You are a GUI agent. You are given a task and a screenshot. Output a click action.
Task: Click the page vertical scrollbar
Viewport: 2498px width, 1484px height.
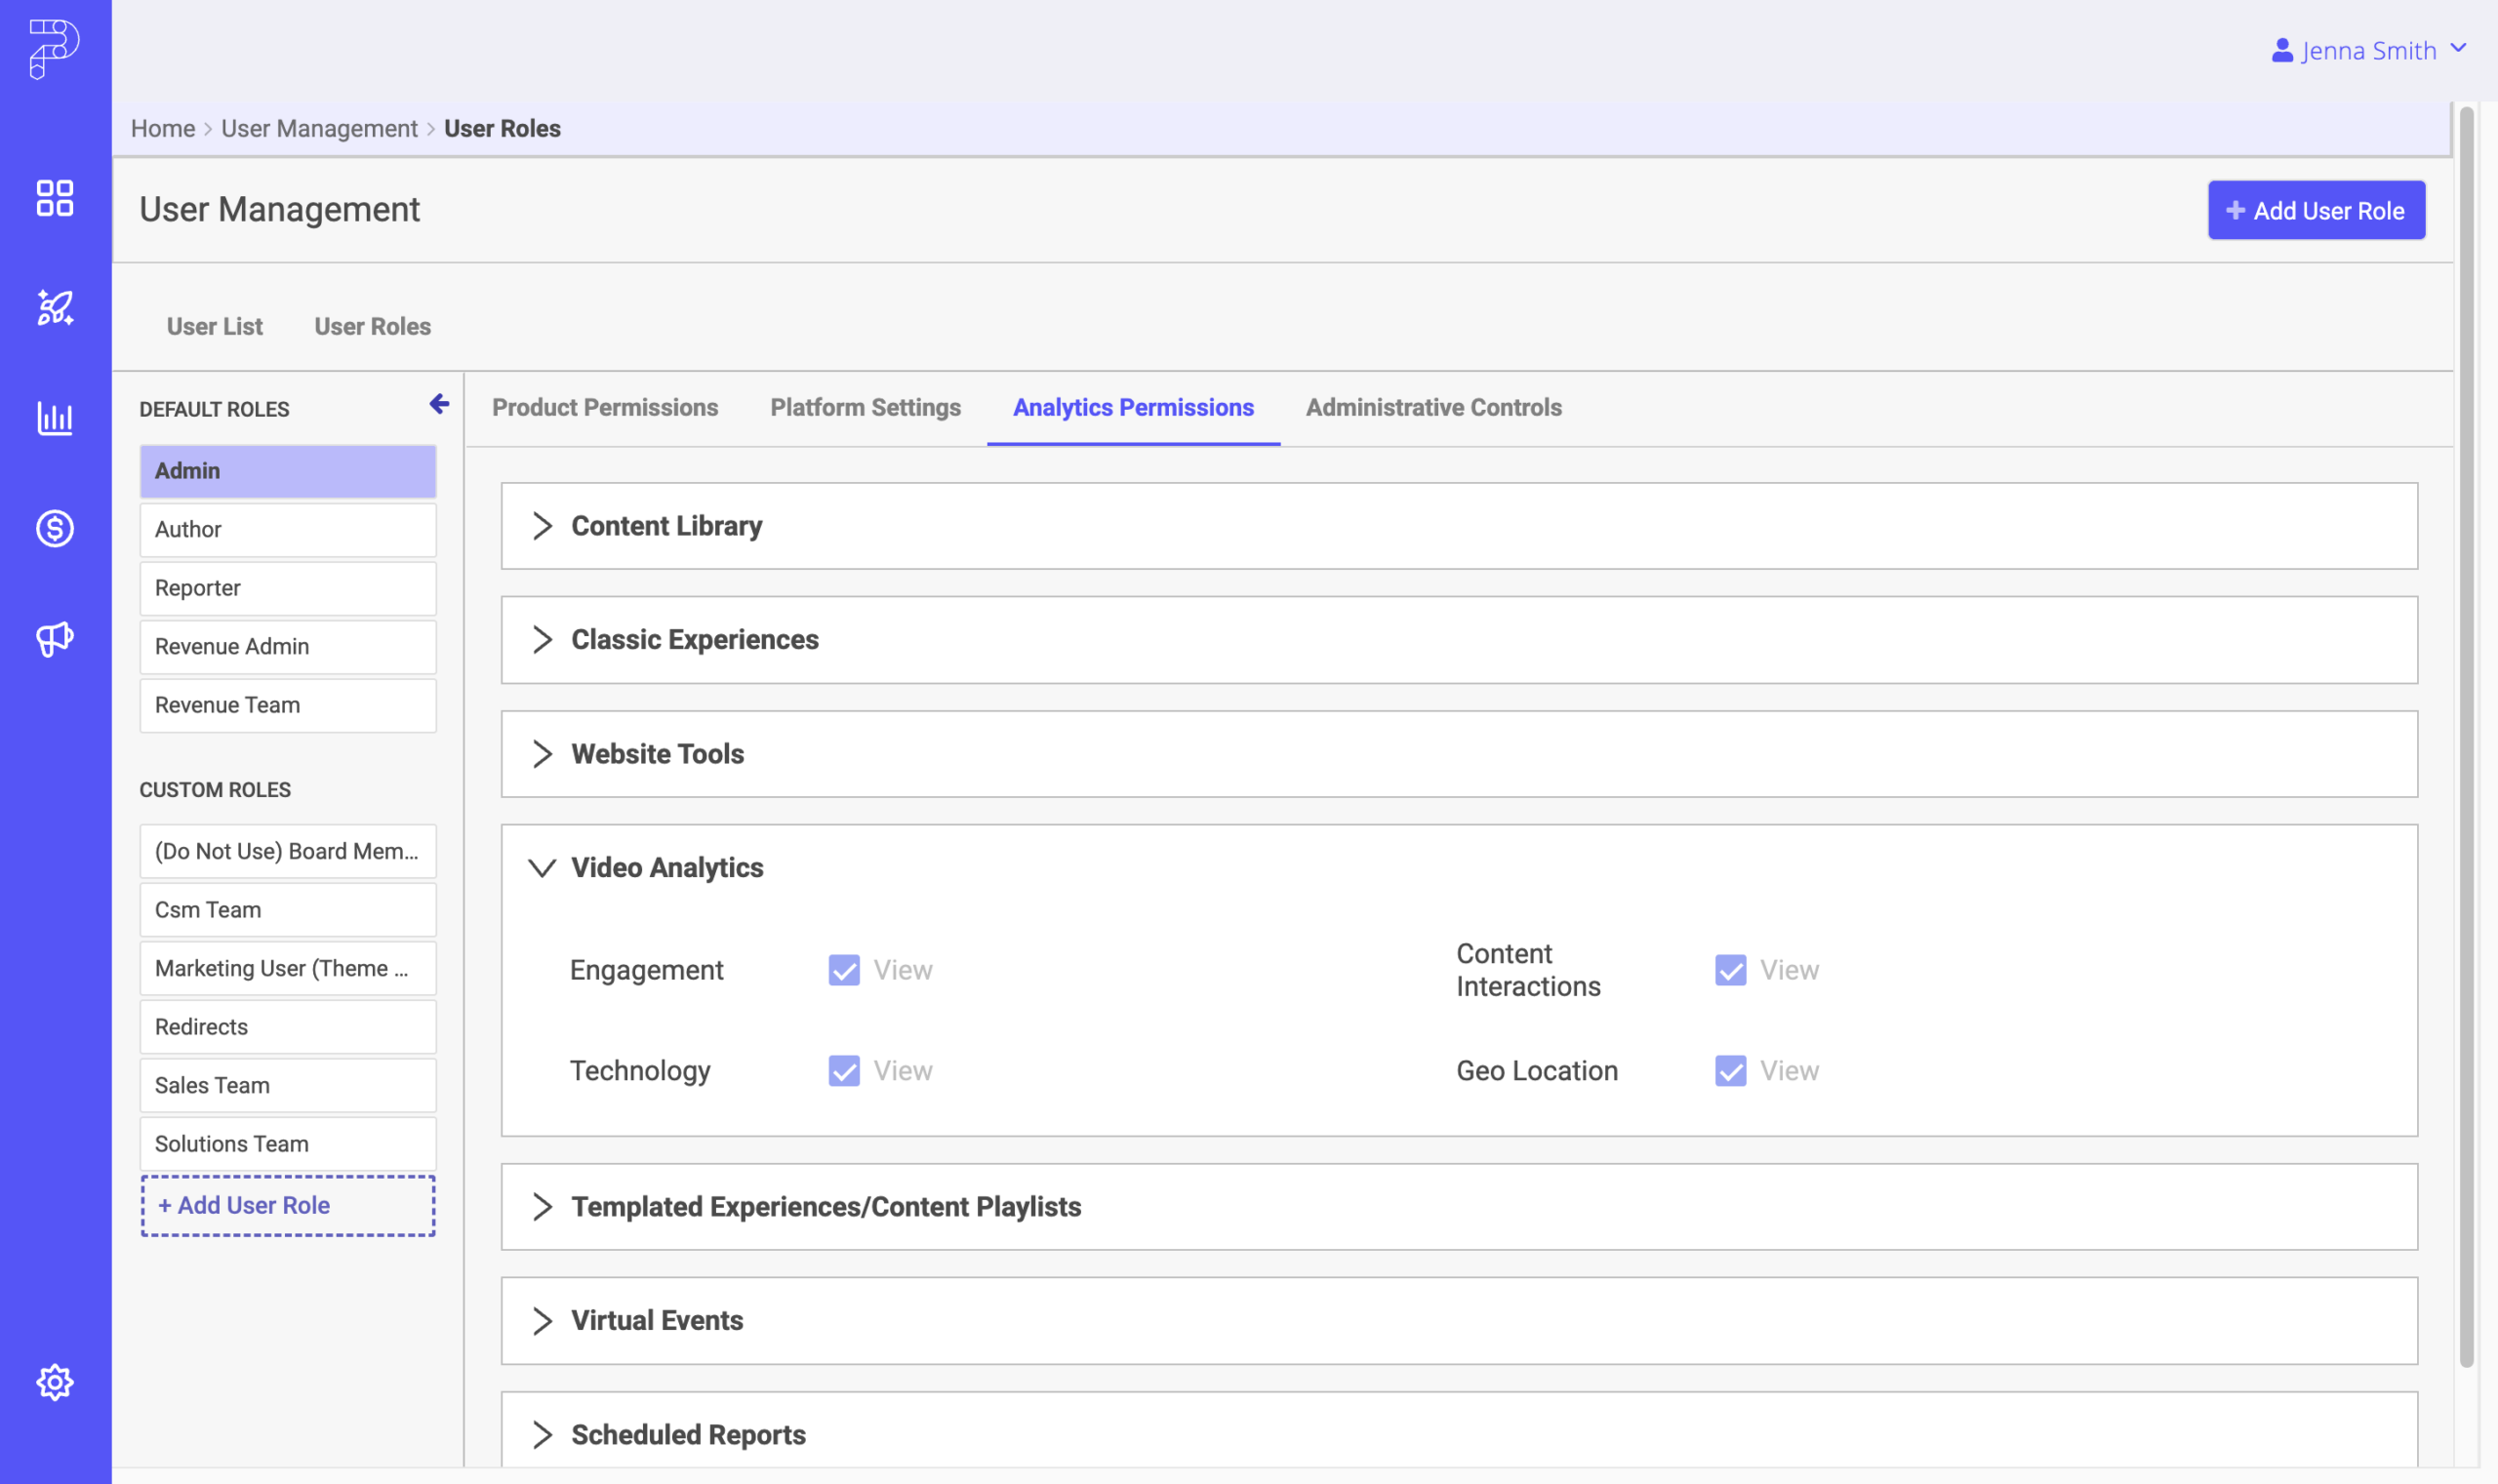2466,735
